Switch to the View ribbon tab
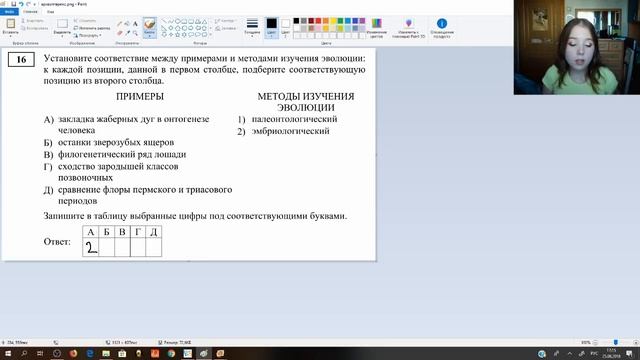This screenshot has width=640, height=360. pyautogui.click(x=50, y=12)
